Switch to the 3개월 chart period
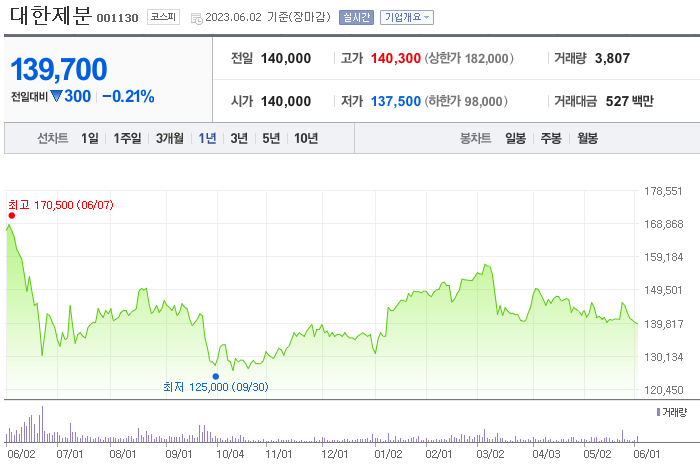The image size is (700, 473). pyautogui.click(x=170, y=138)
